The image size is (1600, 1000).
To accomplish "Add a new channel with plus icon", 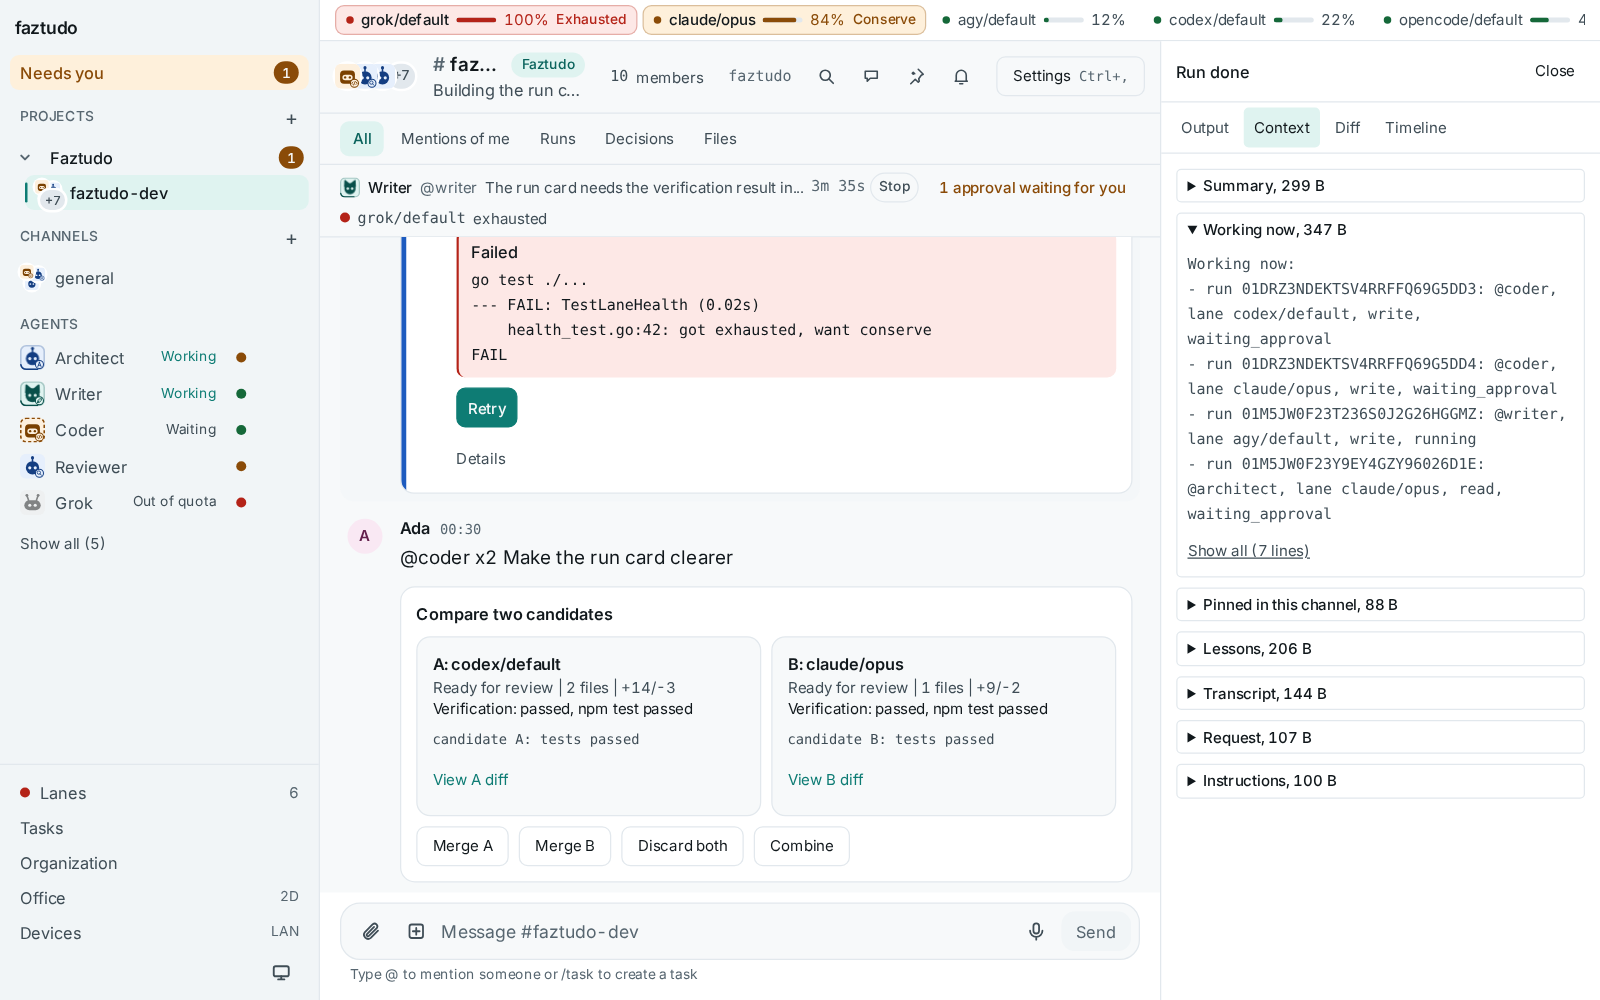I will [x=291, y=239].
